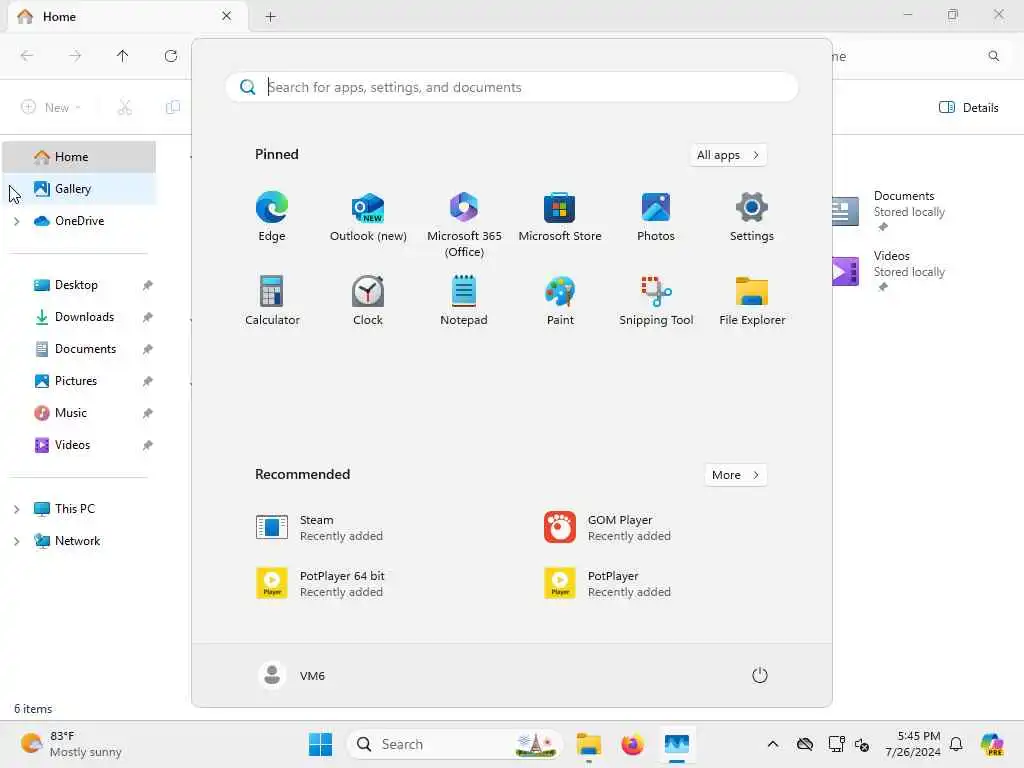Open recommended GOM Player item

(x=607, y=528)
